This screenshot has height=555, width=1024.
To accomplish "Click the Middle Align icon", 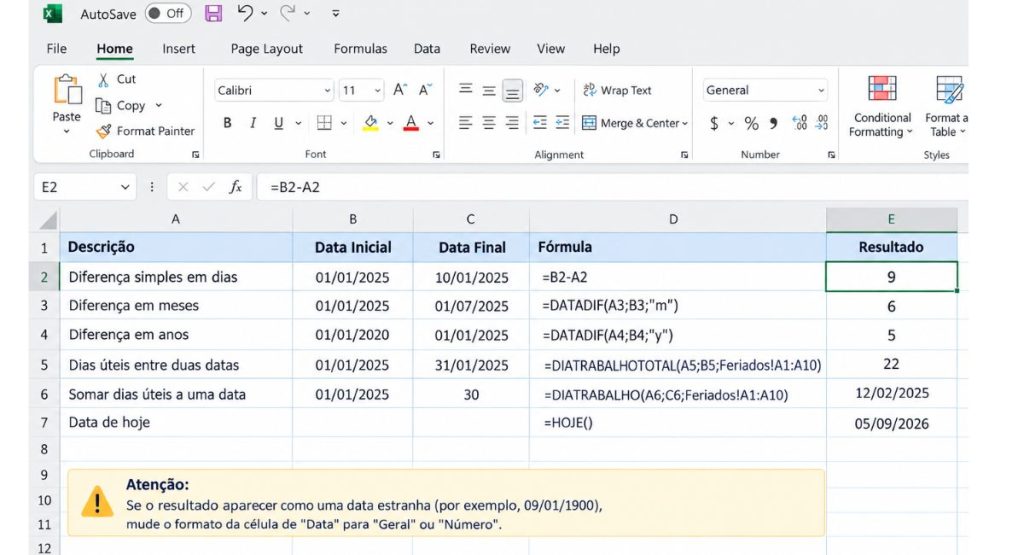I will click(x=488, y=91).
